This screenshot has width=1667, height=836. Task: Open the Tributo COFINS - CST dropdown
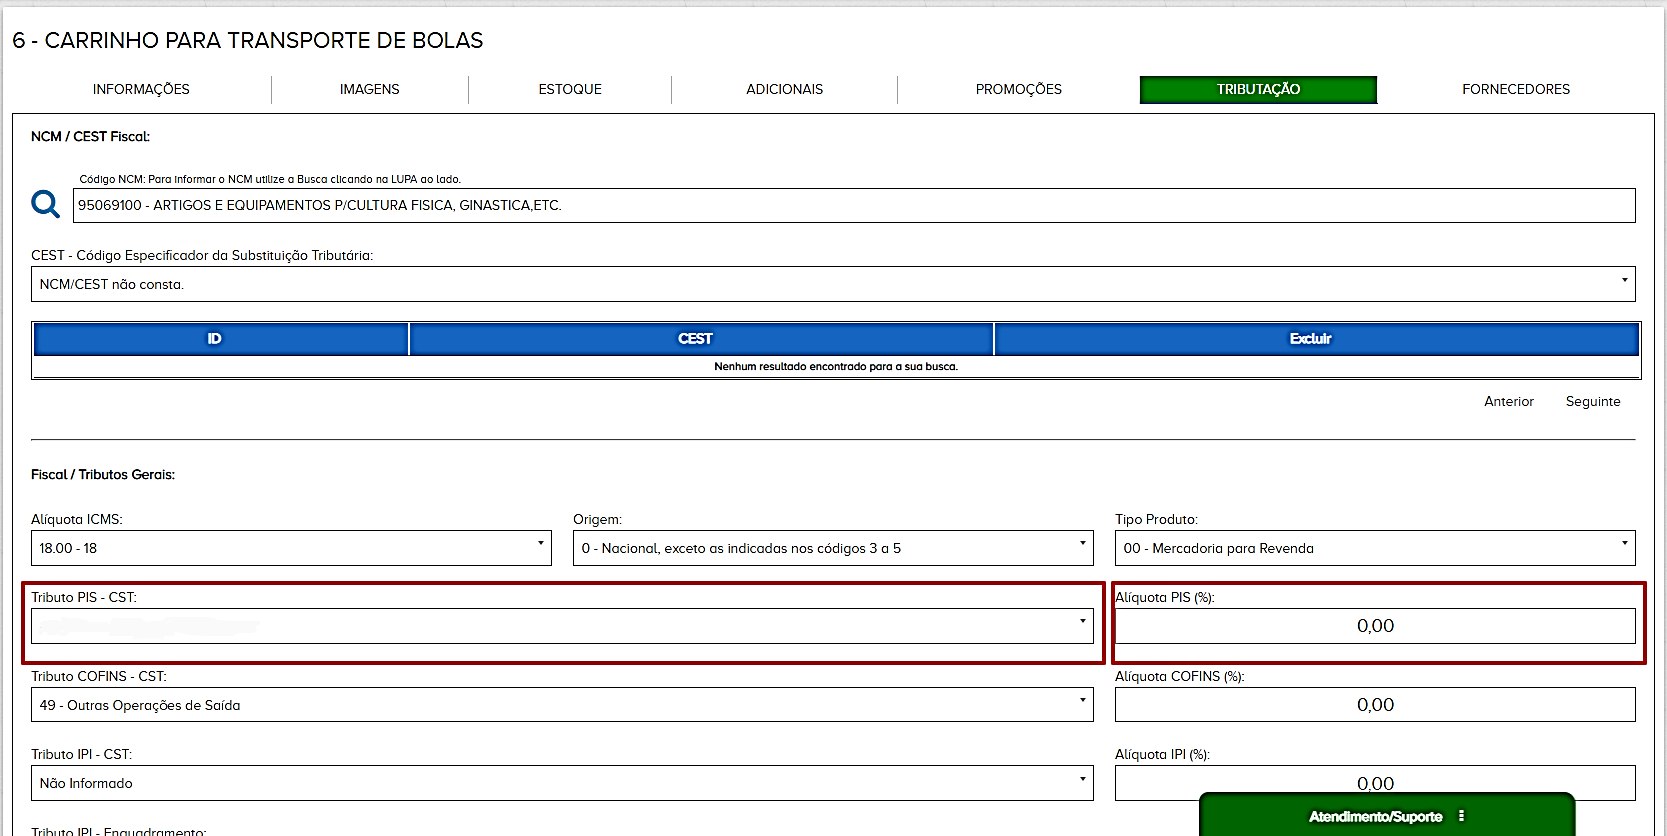(x=562, y=705)
